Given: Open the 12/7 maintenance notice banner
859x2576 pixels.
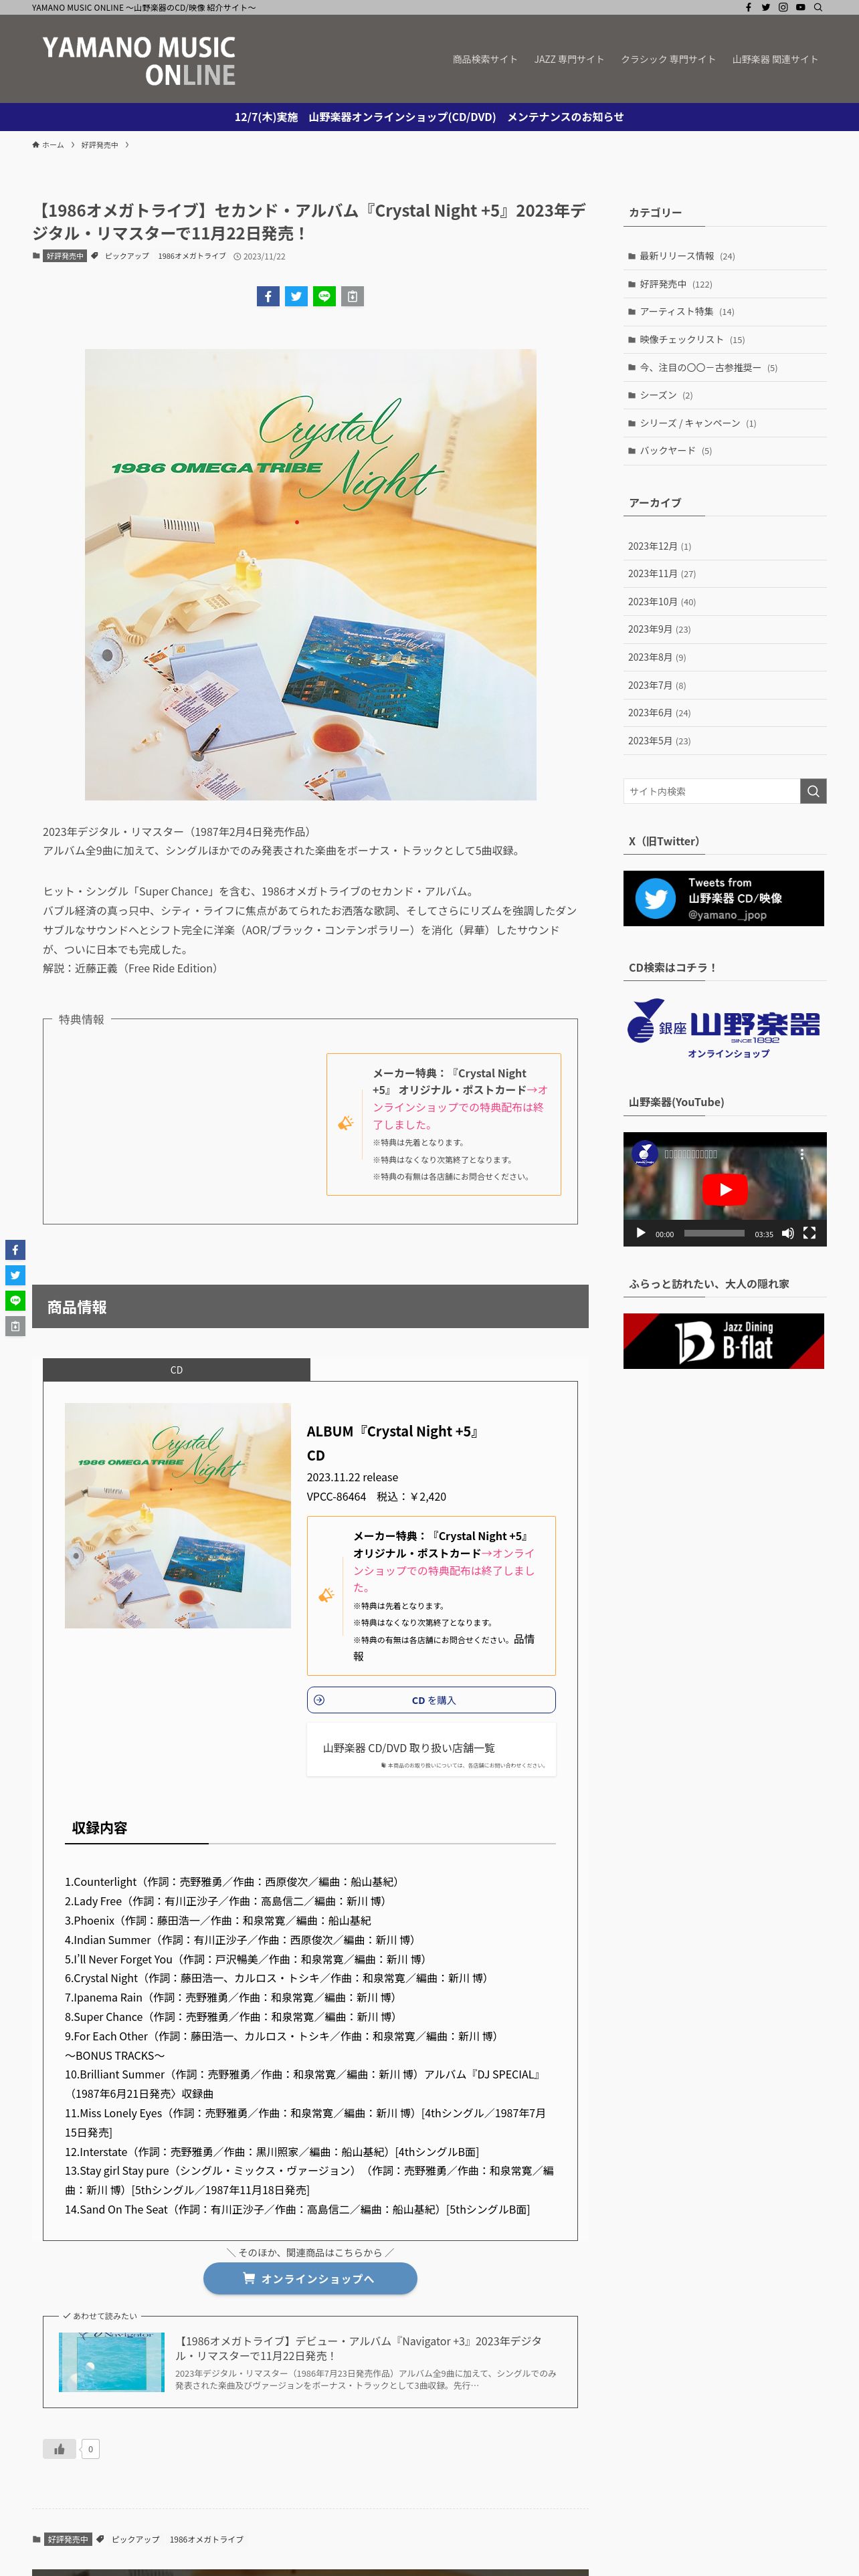Looking at the screenshot, I should coord(429,117).
